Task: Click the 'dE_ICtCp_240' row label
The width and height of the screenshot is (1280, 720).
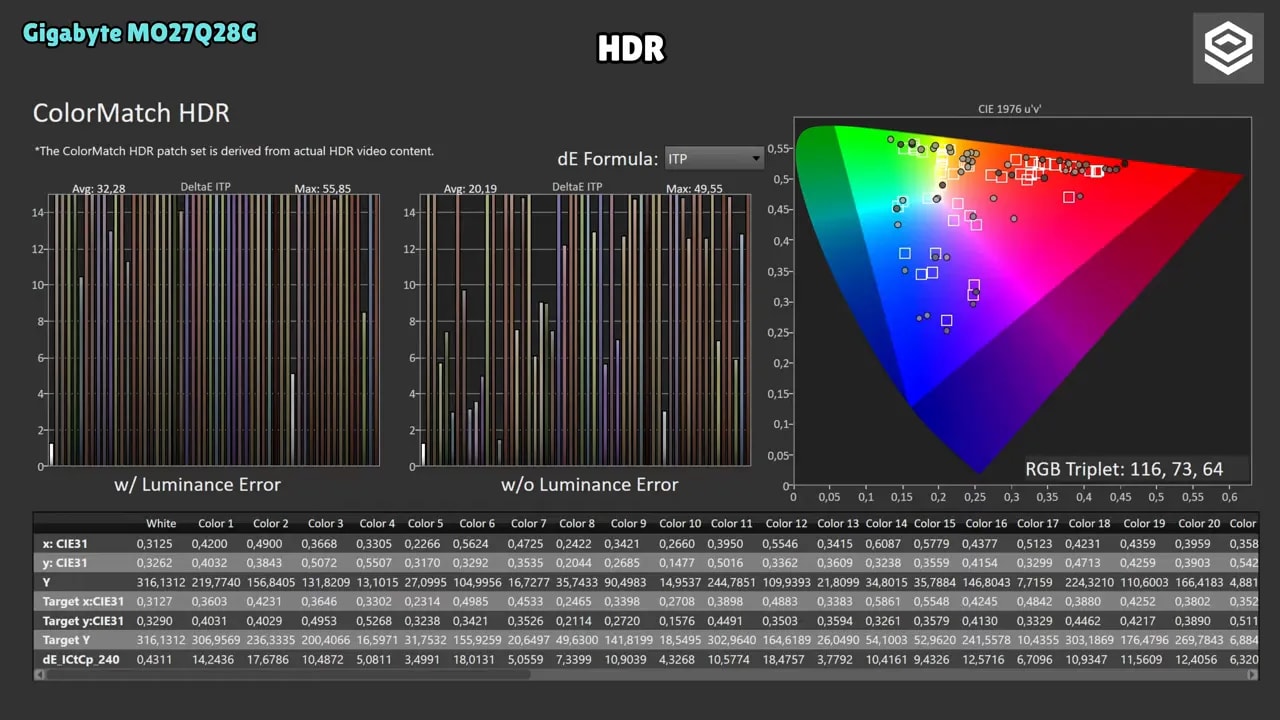Action: click(81, 660)
